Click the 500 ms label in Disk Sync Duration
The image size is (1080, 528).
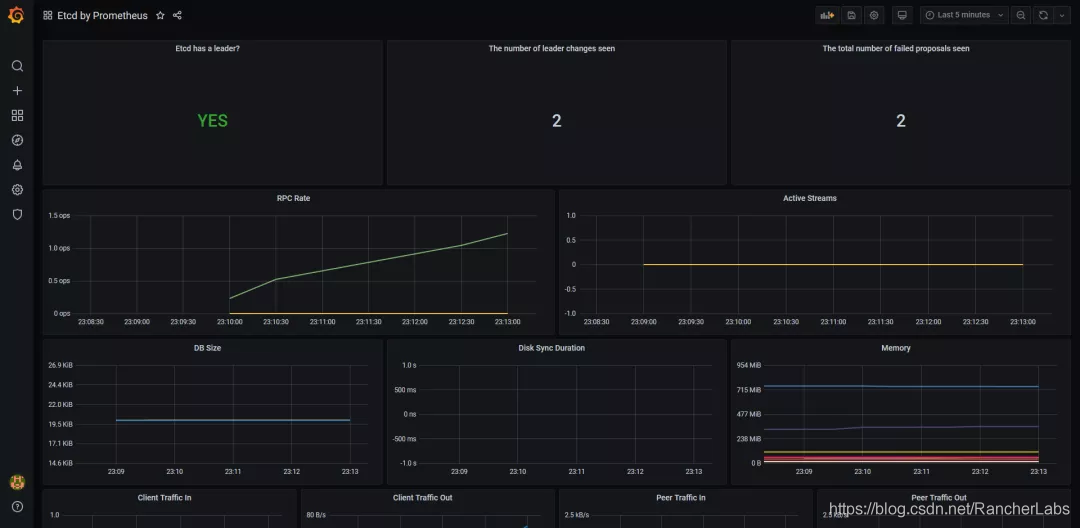pyautogui.click(x=407, y=390)
